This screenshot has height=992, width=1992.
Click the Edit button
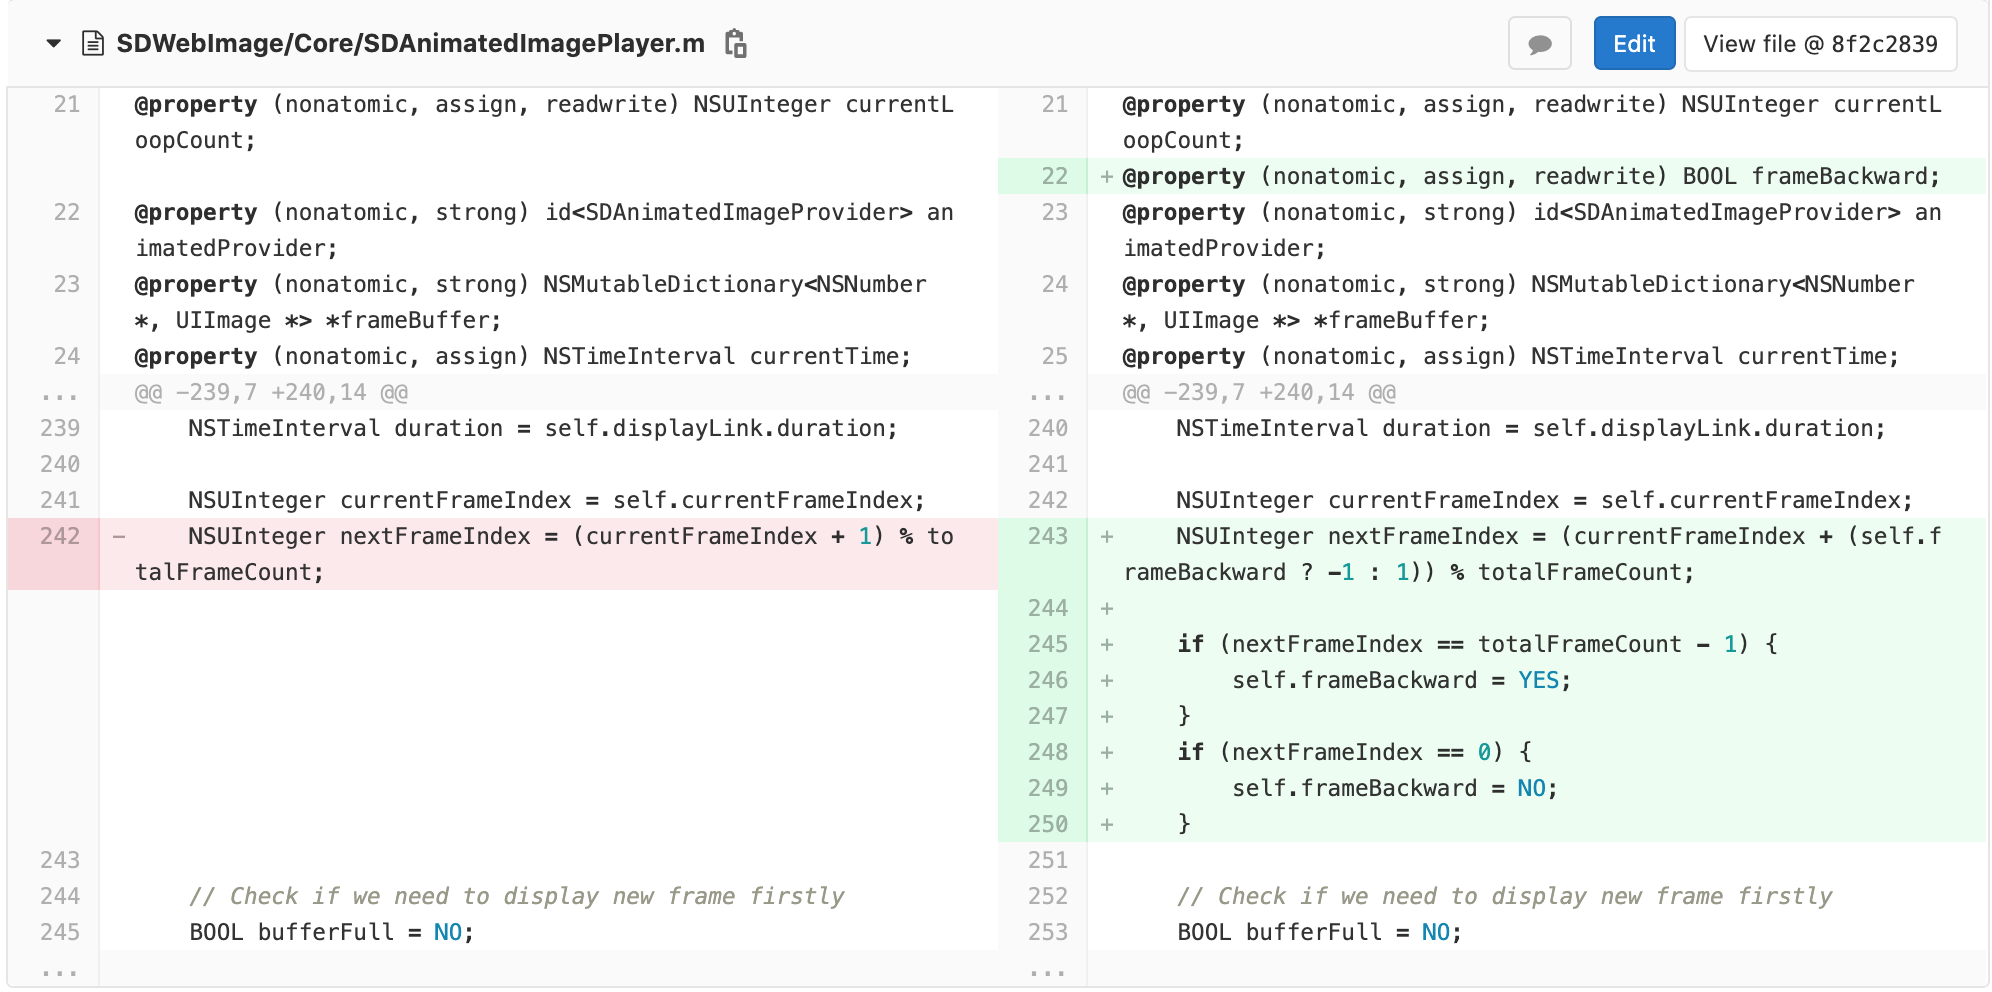click(x=1634, y=43)
